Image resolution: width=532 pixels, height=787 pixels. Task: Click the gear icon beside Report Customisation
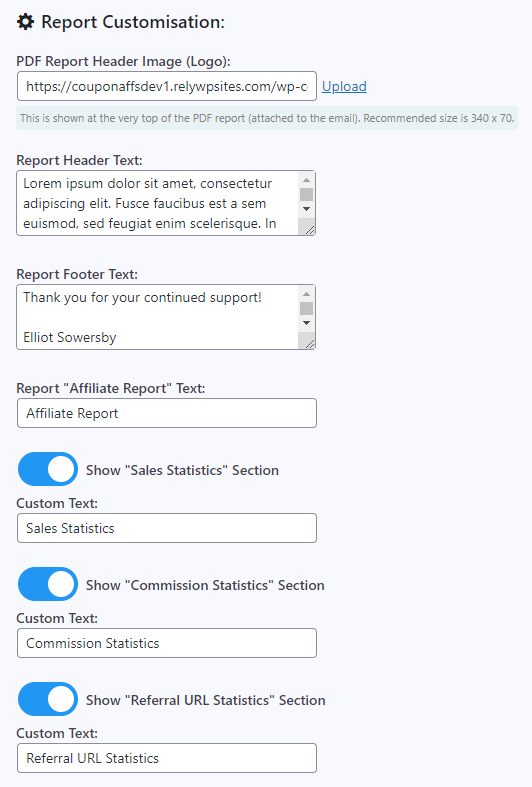[x=25, y=22]
